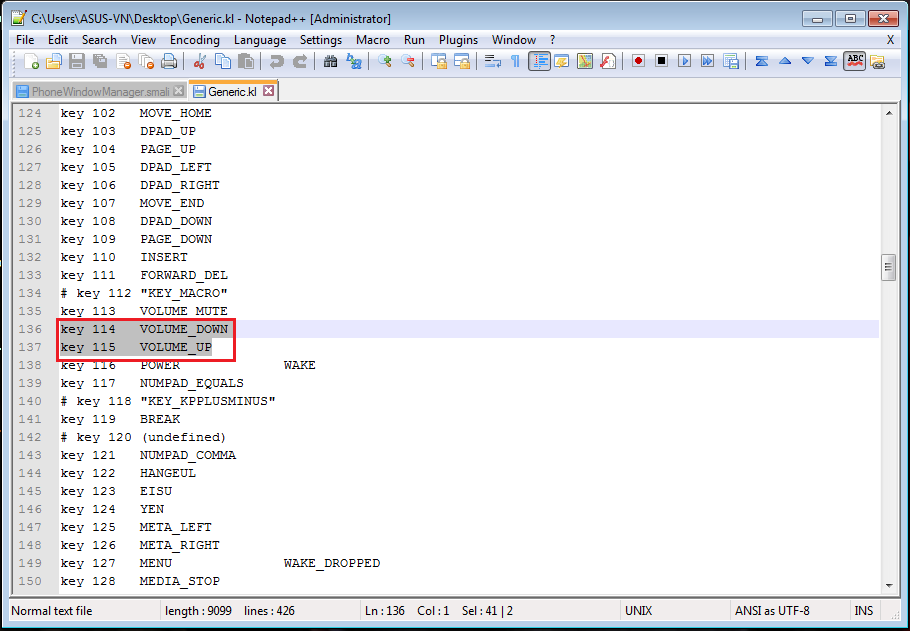Close the PhoneWindowManager.smali tab

click(x=179, y=91)
